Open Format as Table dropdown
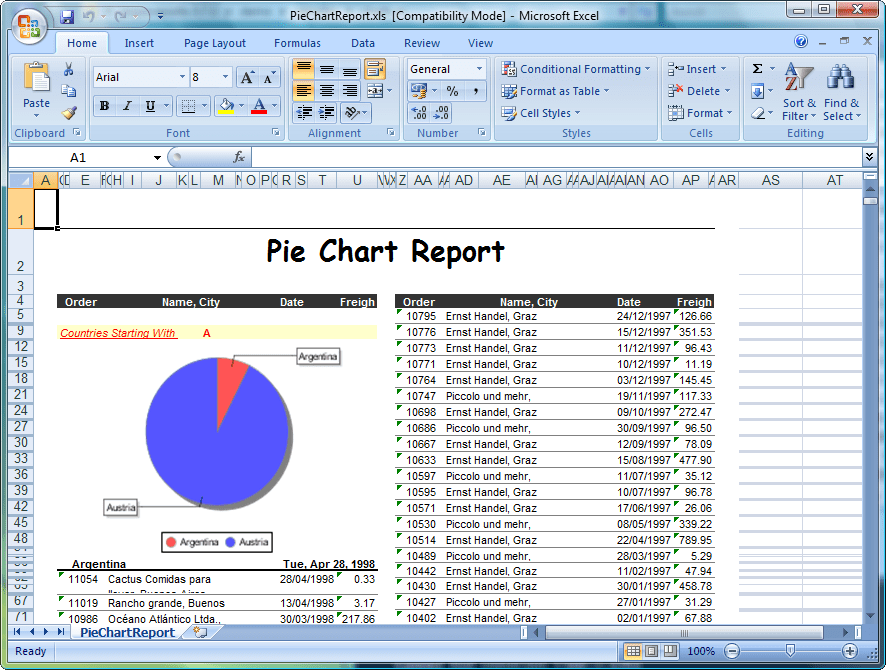 555,91
